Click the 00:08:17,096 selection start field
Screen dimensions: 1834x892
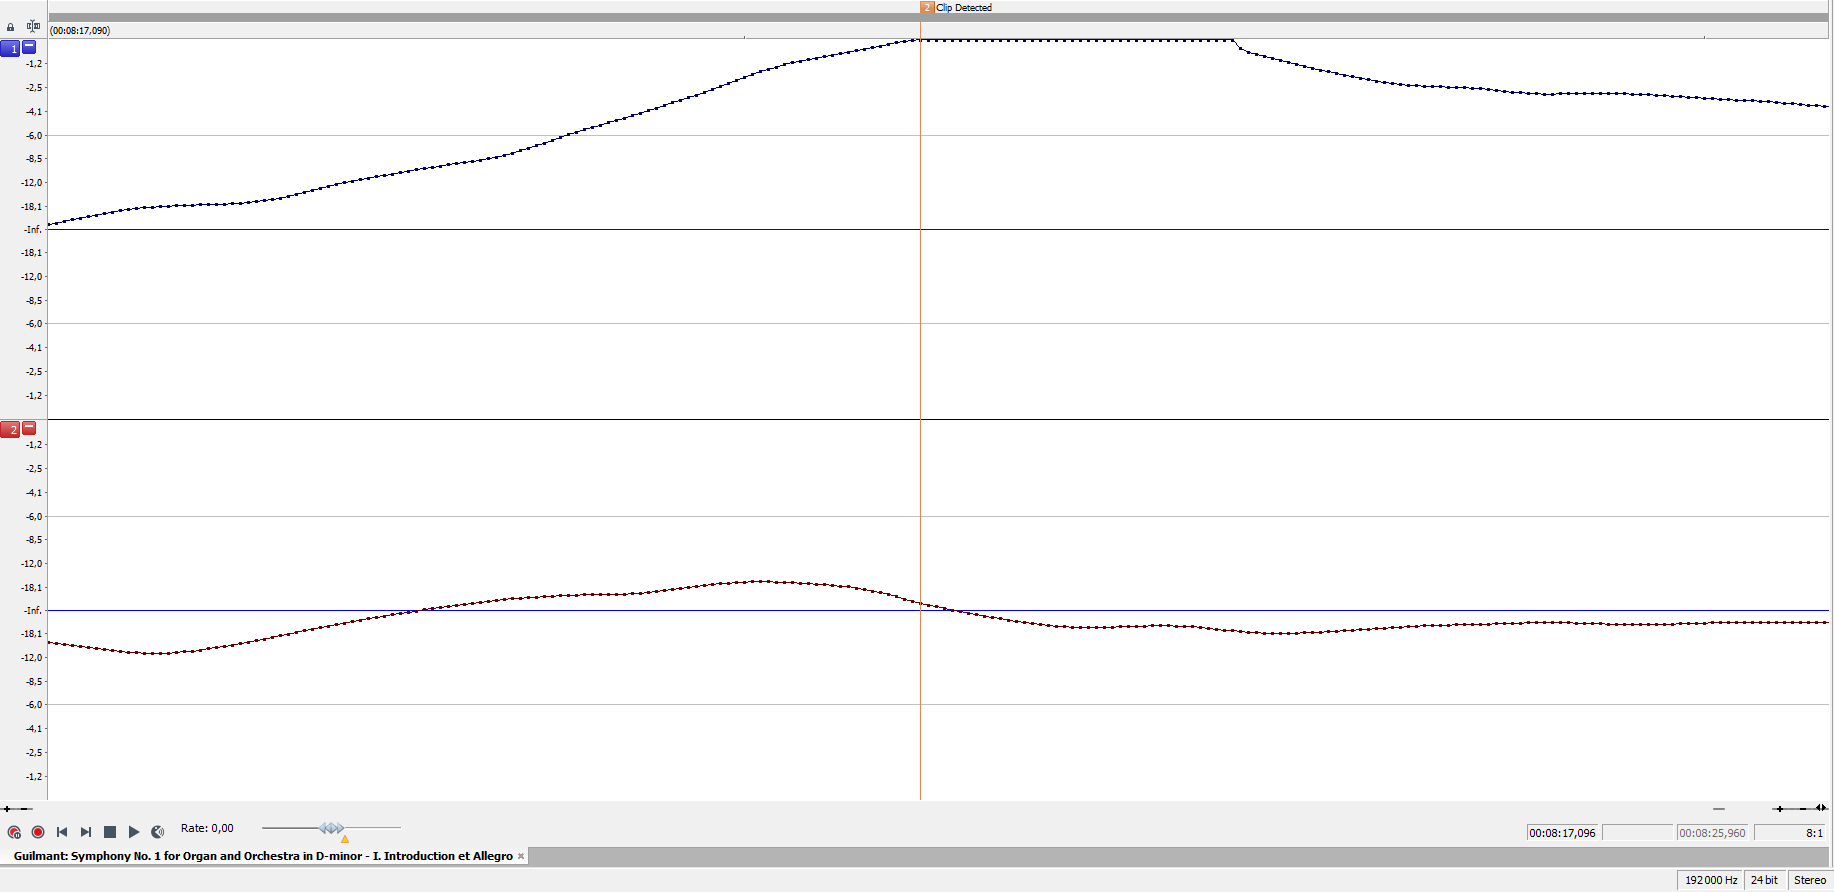coord(1562,833)
